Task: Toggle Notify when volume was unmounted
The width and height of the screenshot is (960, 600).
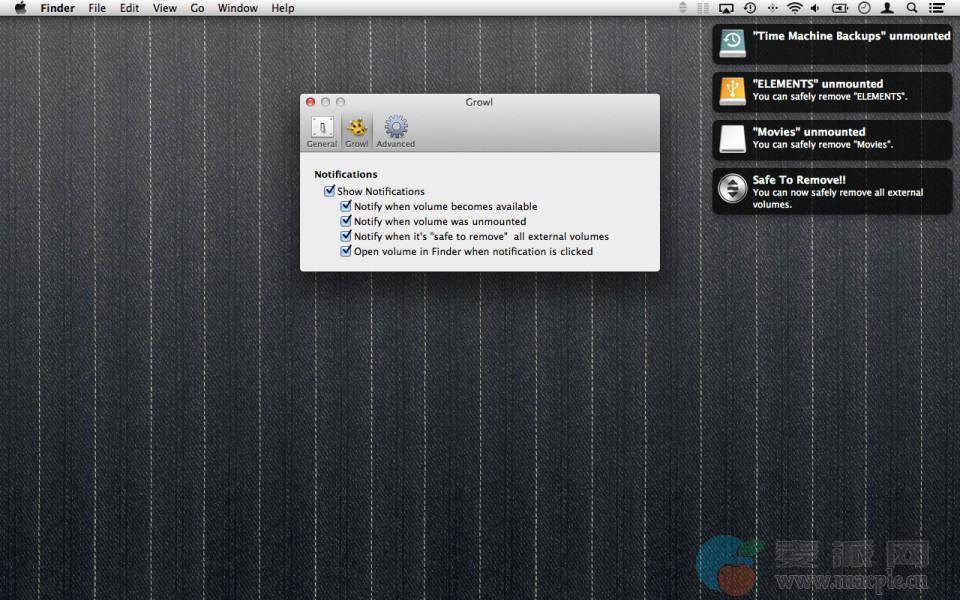Action: click(x=346, y=221)
